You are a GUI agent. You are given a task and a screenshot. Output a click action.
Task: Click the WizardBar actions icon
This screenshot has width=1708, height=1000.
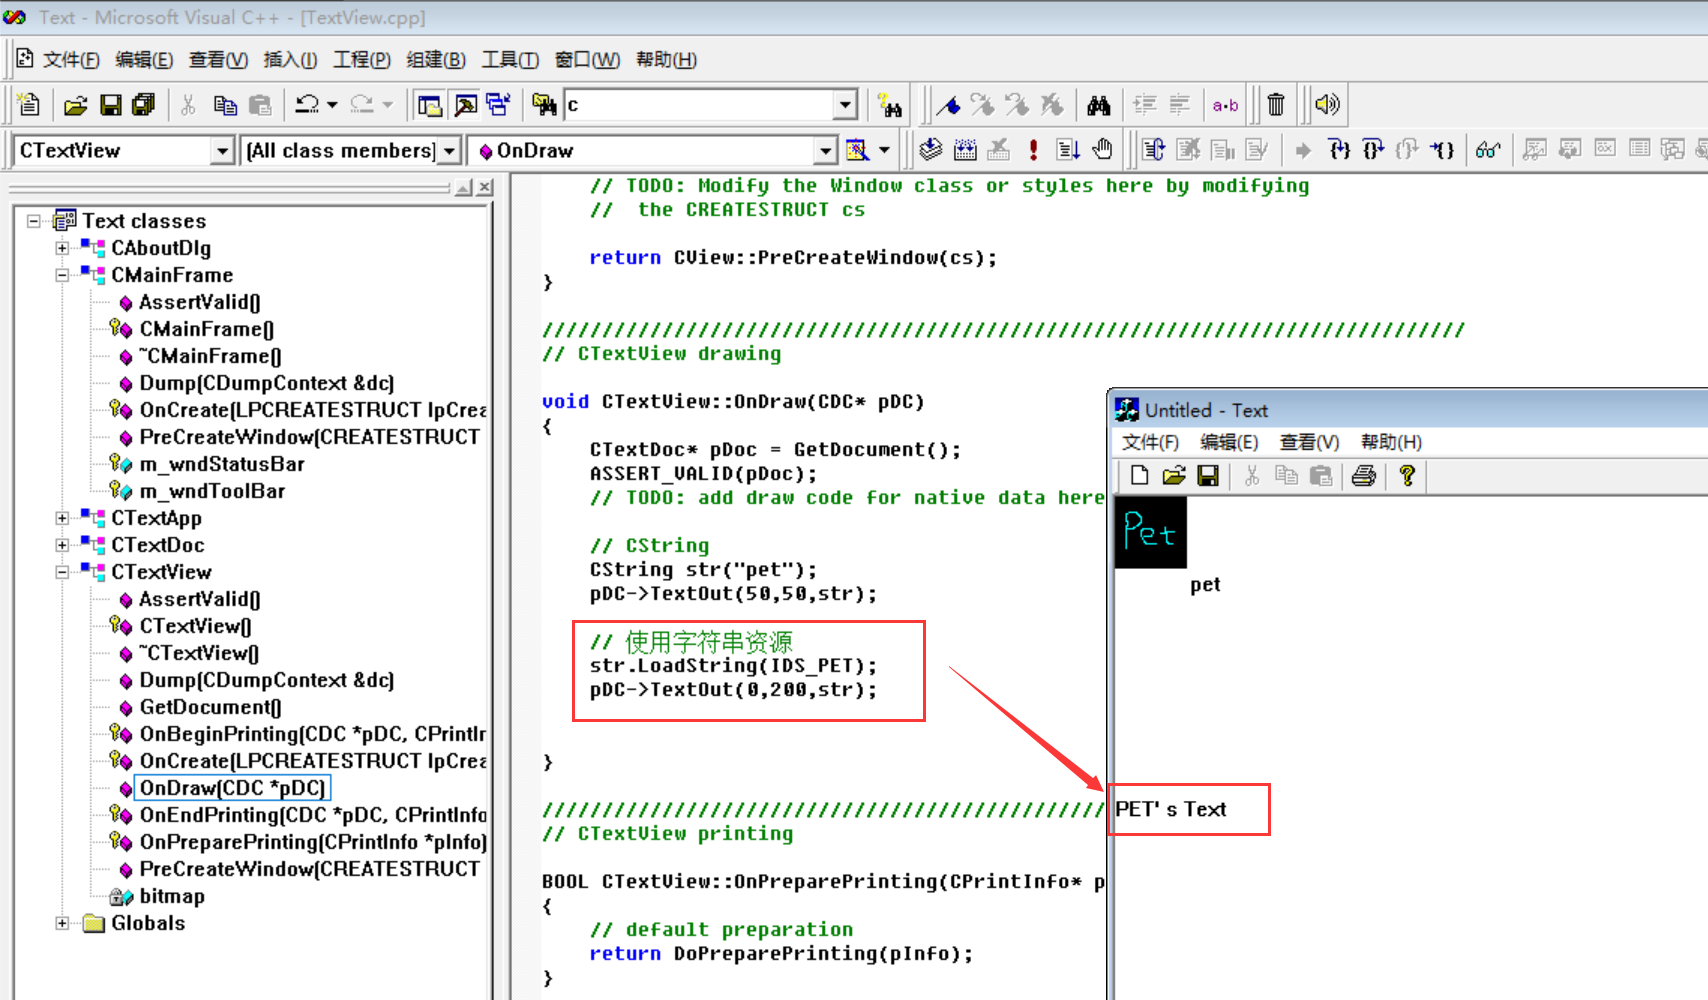pos(858,150)
